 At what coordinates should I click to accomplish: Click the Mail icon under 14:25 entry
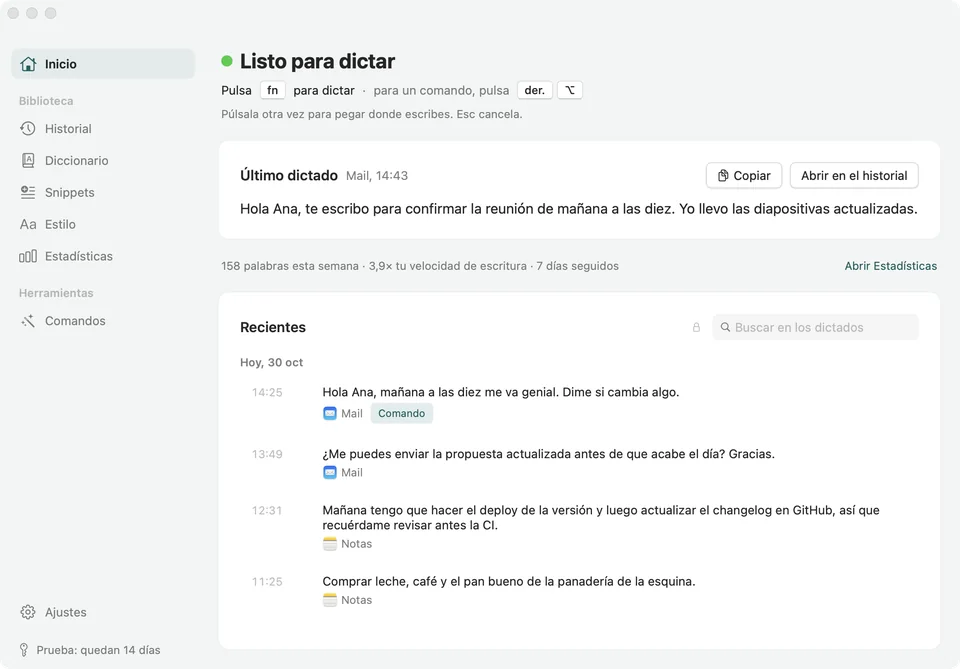point(330,413)
